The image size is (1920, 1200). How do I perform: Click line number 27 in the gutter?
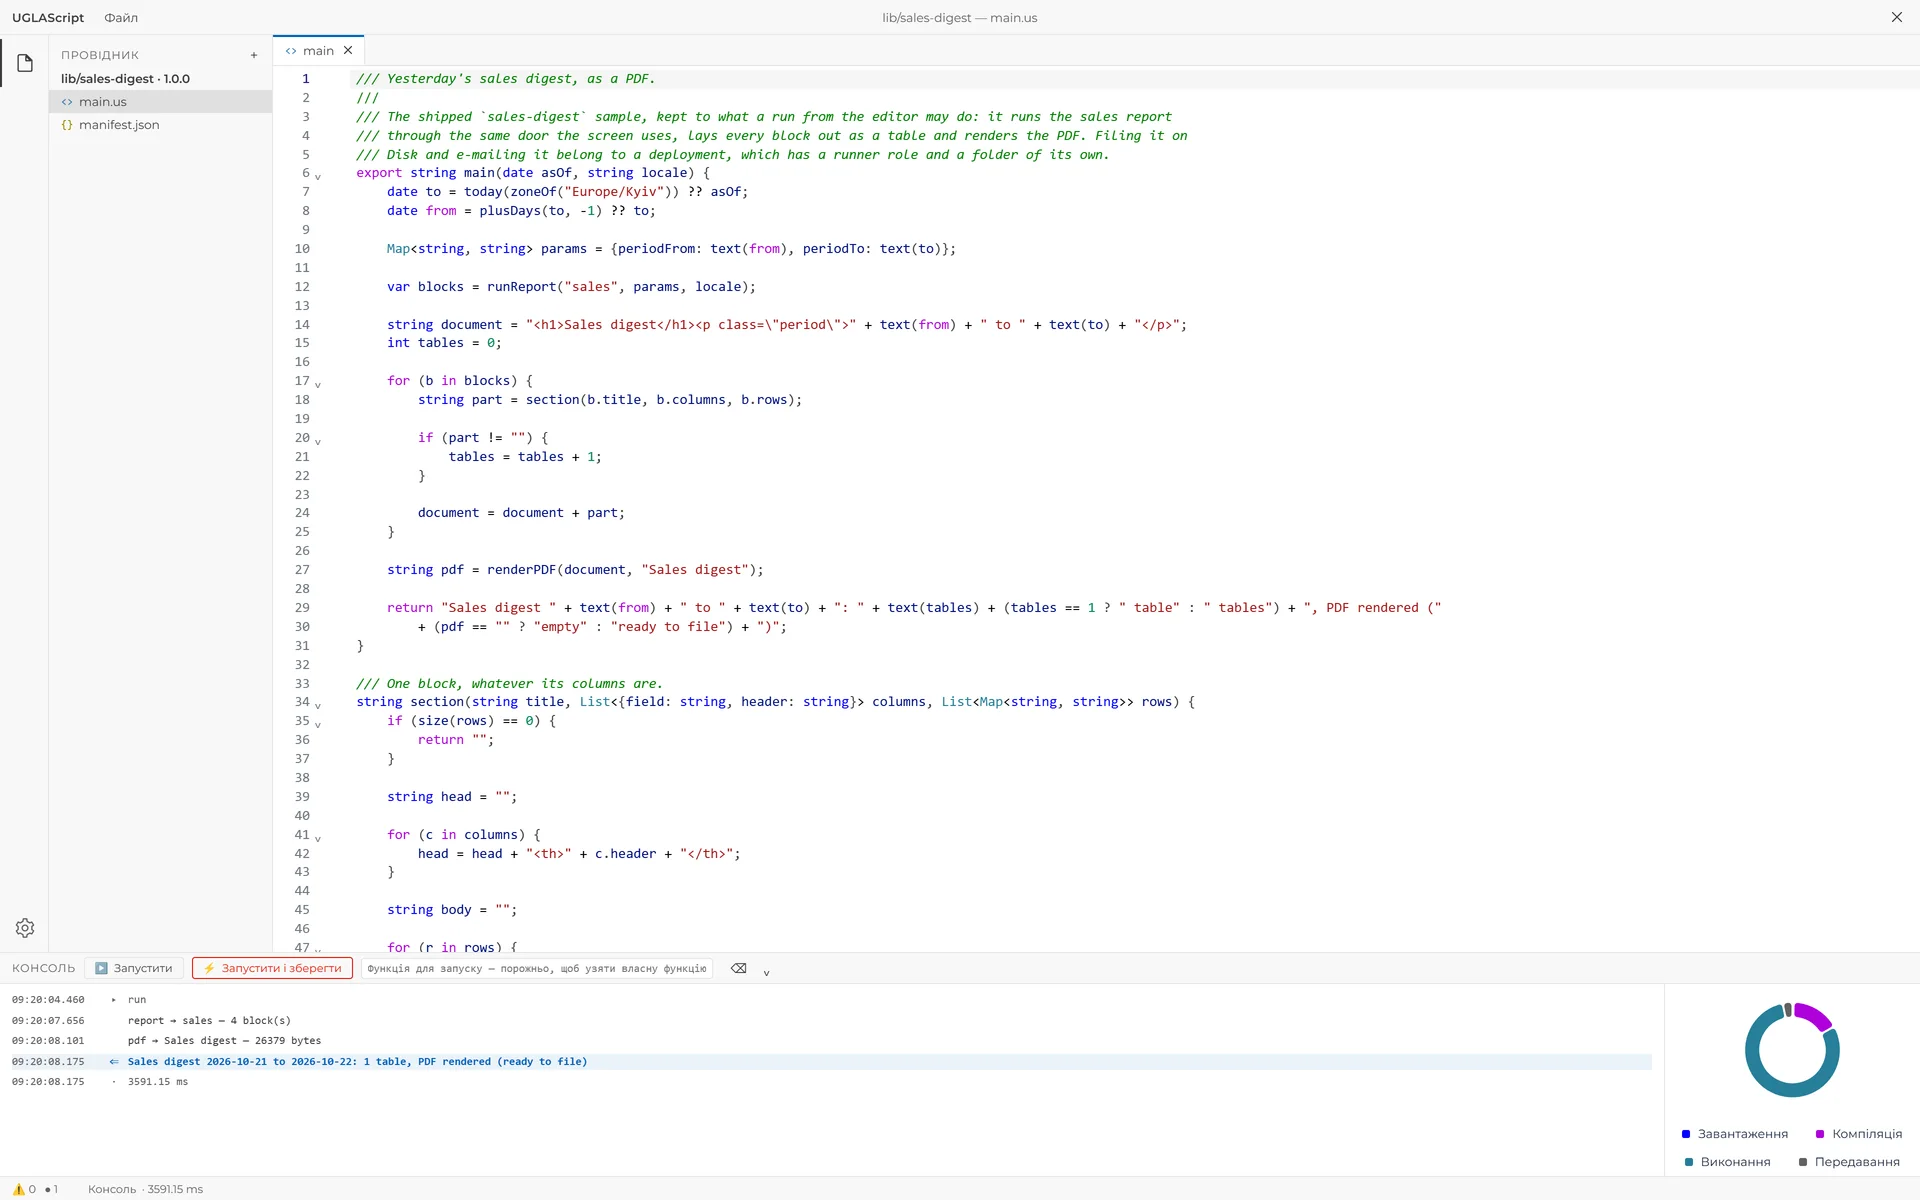point(302,570)
